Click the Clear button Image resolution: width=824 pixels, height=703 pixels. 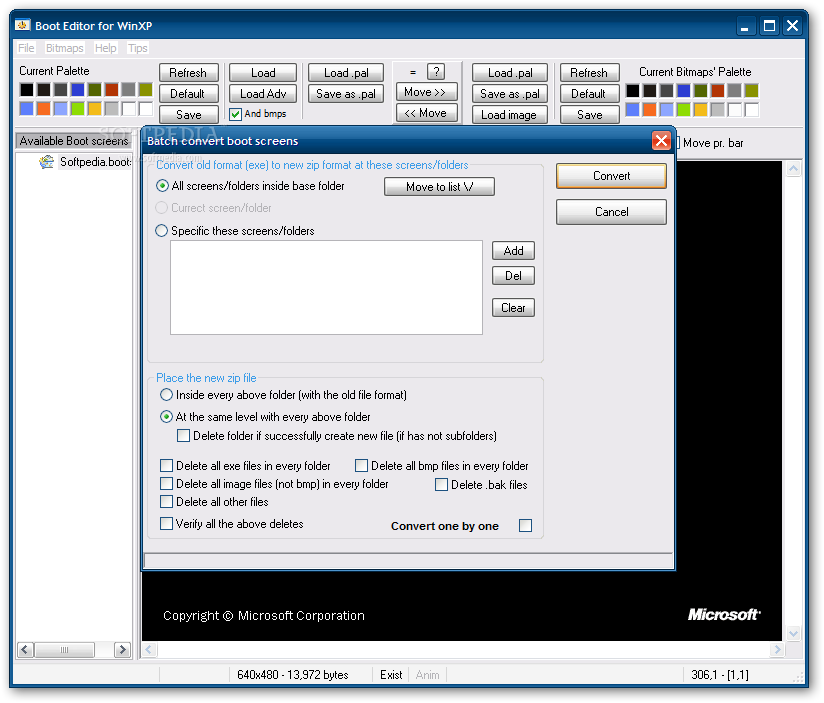[513, 307]
